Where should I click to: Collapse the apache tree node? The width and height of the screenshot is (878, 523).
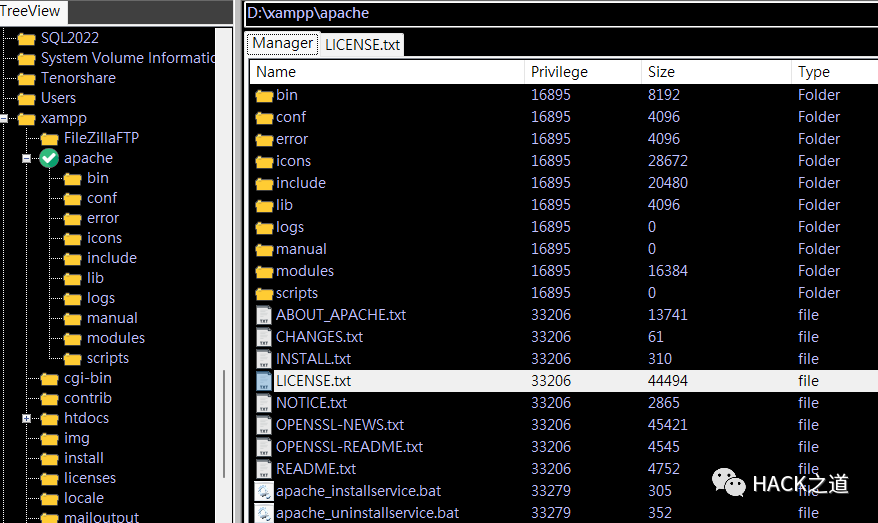[x=26, y=158]
